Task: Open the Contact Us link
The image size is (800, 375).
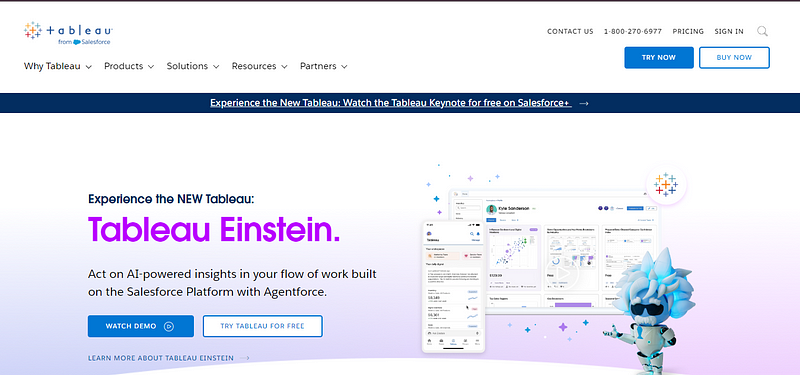Action: (570, 31)
